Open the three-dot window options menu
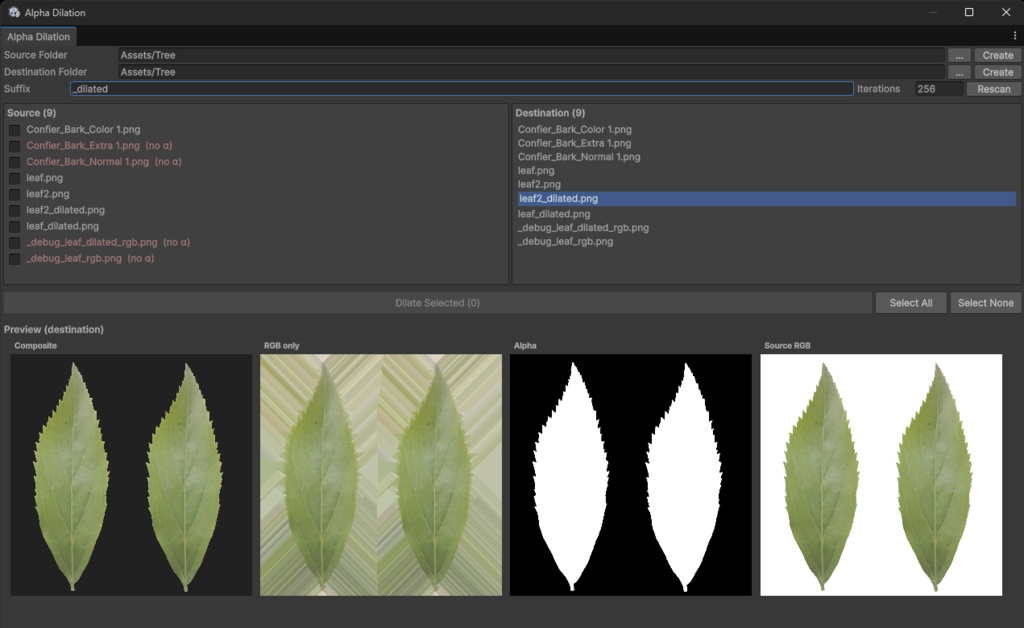Image resolution: width=1024 pixels, height=628 pixels. coord(1014,36)
